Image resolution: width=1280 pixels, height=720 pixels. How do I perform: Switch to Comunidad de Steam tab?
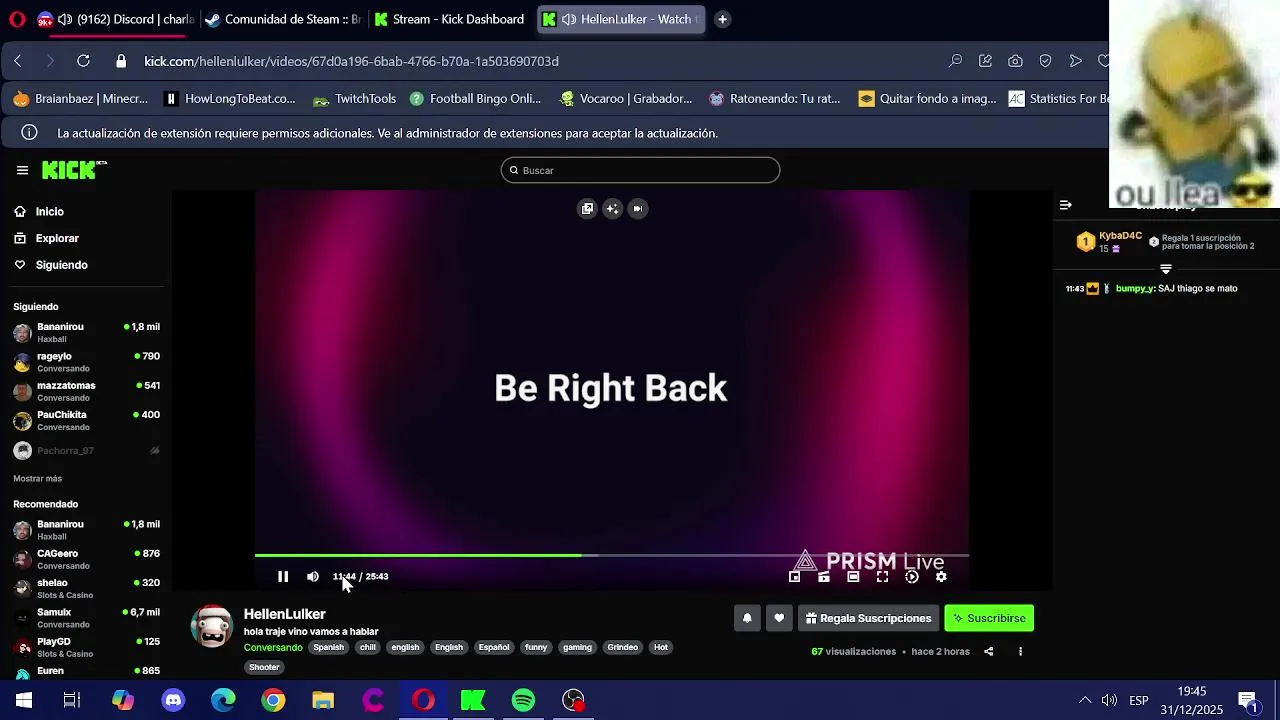(x=282, y=19)
